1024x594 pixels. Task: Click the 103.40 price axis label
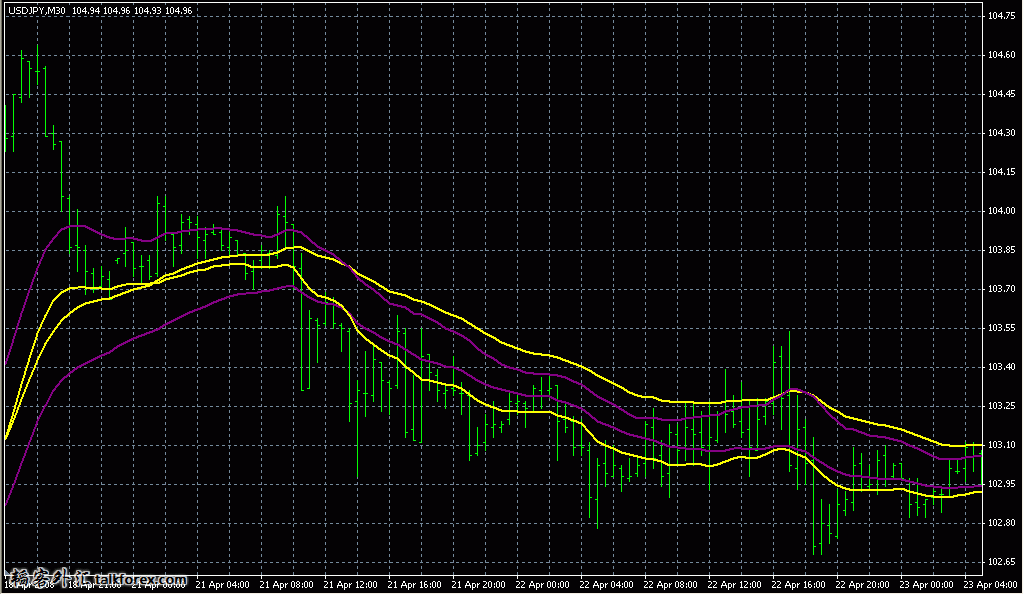1002,367
